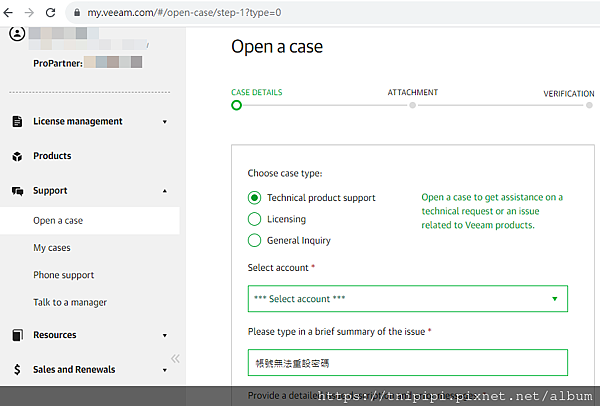
Task: Expand the Resources section arrow
Action: (165, 336)
